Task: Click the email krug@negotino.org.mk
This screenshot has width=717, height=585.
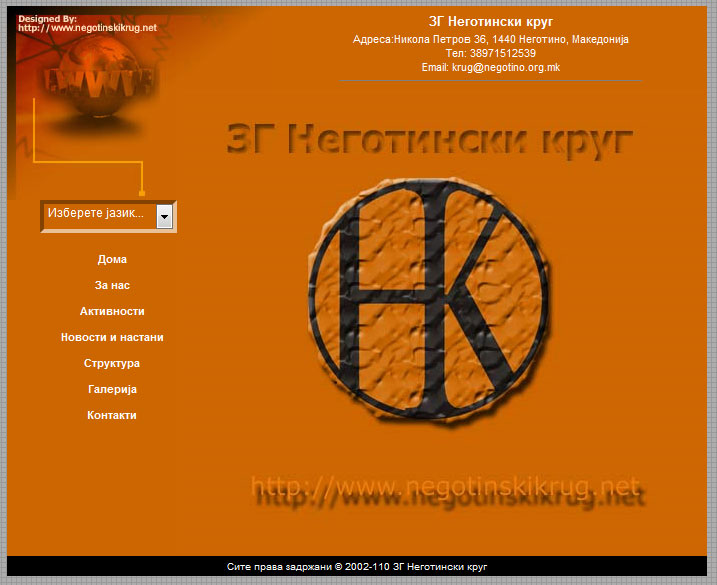Action: coord(506,68)
